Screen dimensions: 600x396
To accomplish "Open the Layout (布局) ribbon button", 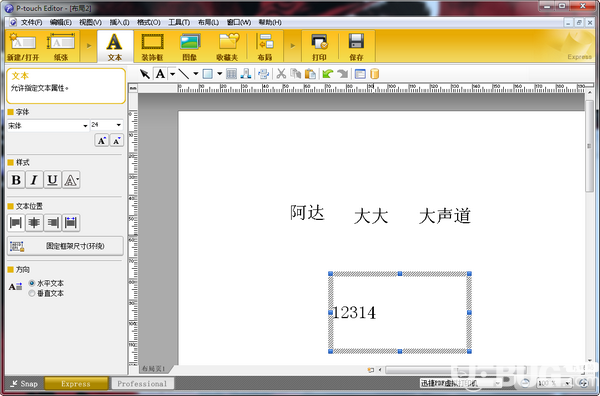I will pyautogui.click(x=265, y=47).
